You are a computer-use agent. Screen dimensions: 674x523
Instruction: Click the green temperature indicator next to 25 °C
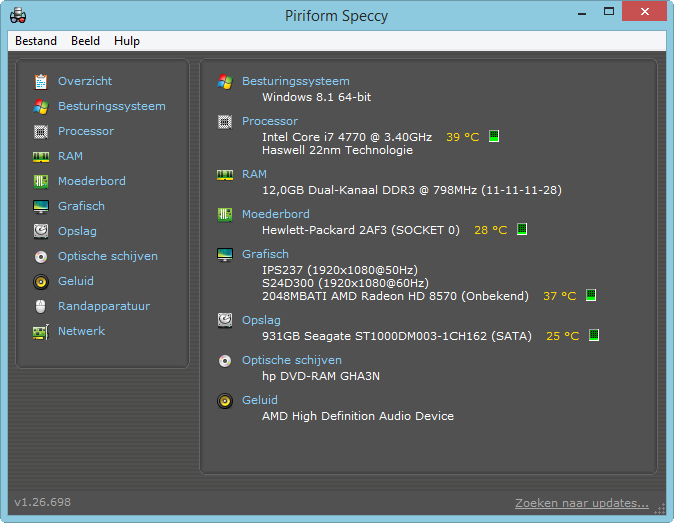[594, 335]
